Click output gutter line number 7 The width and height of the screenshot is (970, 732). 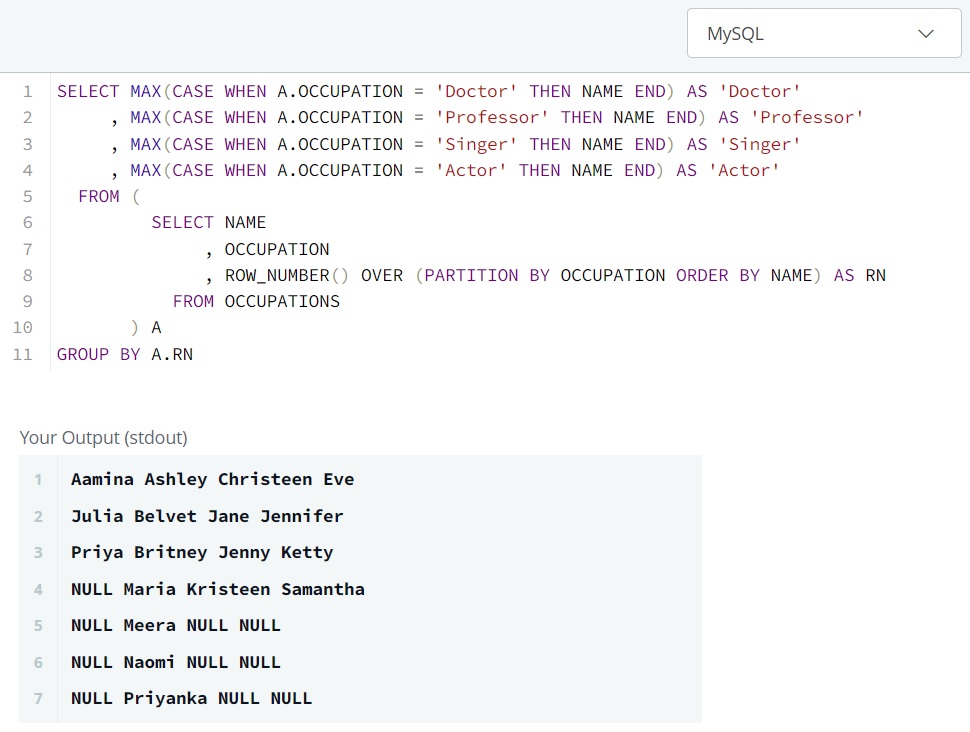point(38,699)
